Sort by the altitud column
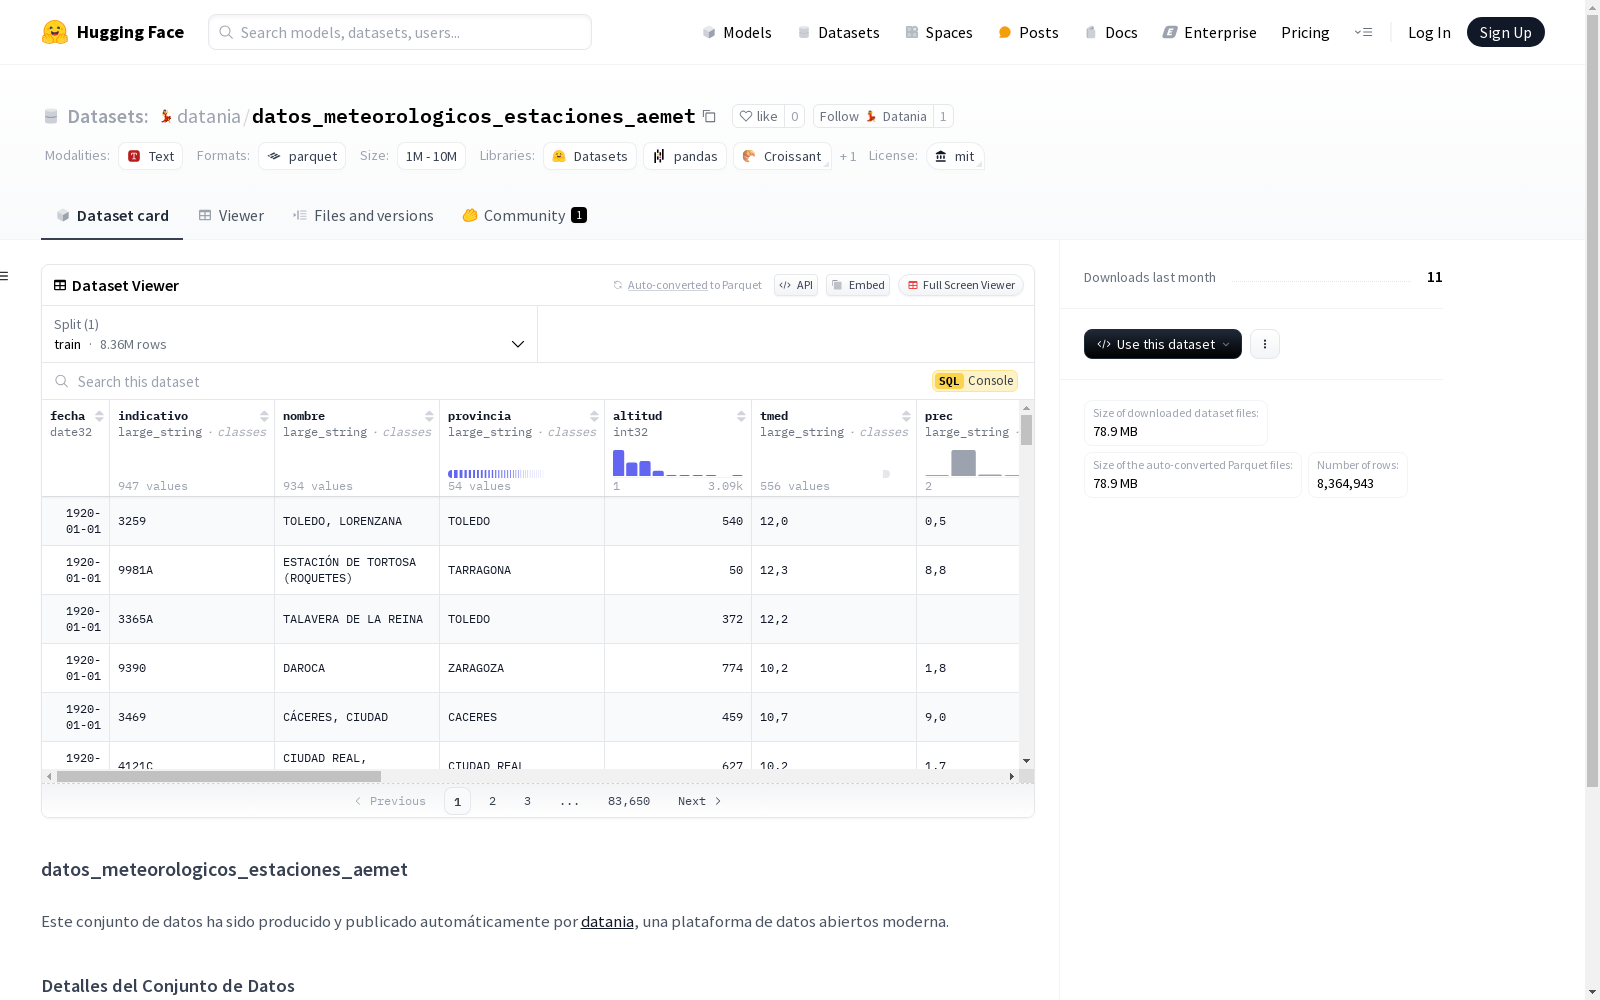Screen dimensions: 1600x1000 (x=741, y=416)
